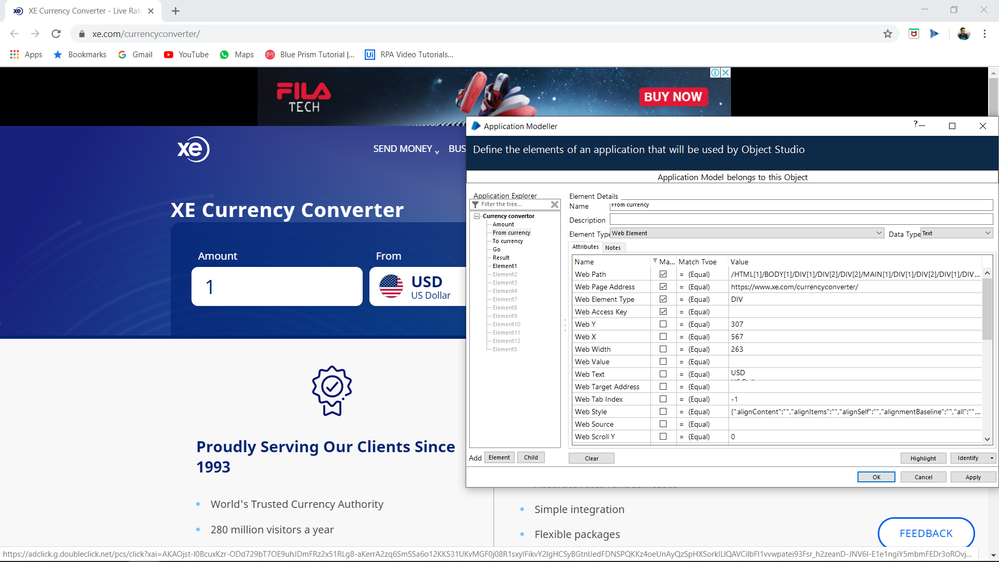999x562 pixels.
Task: Check Match for Web X attribute
Action: click(x=663, y=336)
